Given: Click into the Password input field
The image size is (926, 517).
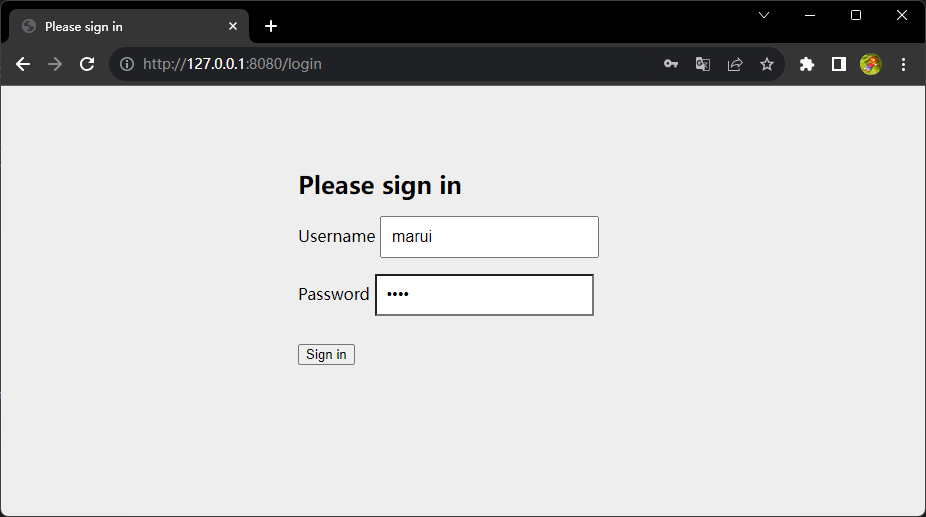Looking at the screenshot, I should point(484,295).
